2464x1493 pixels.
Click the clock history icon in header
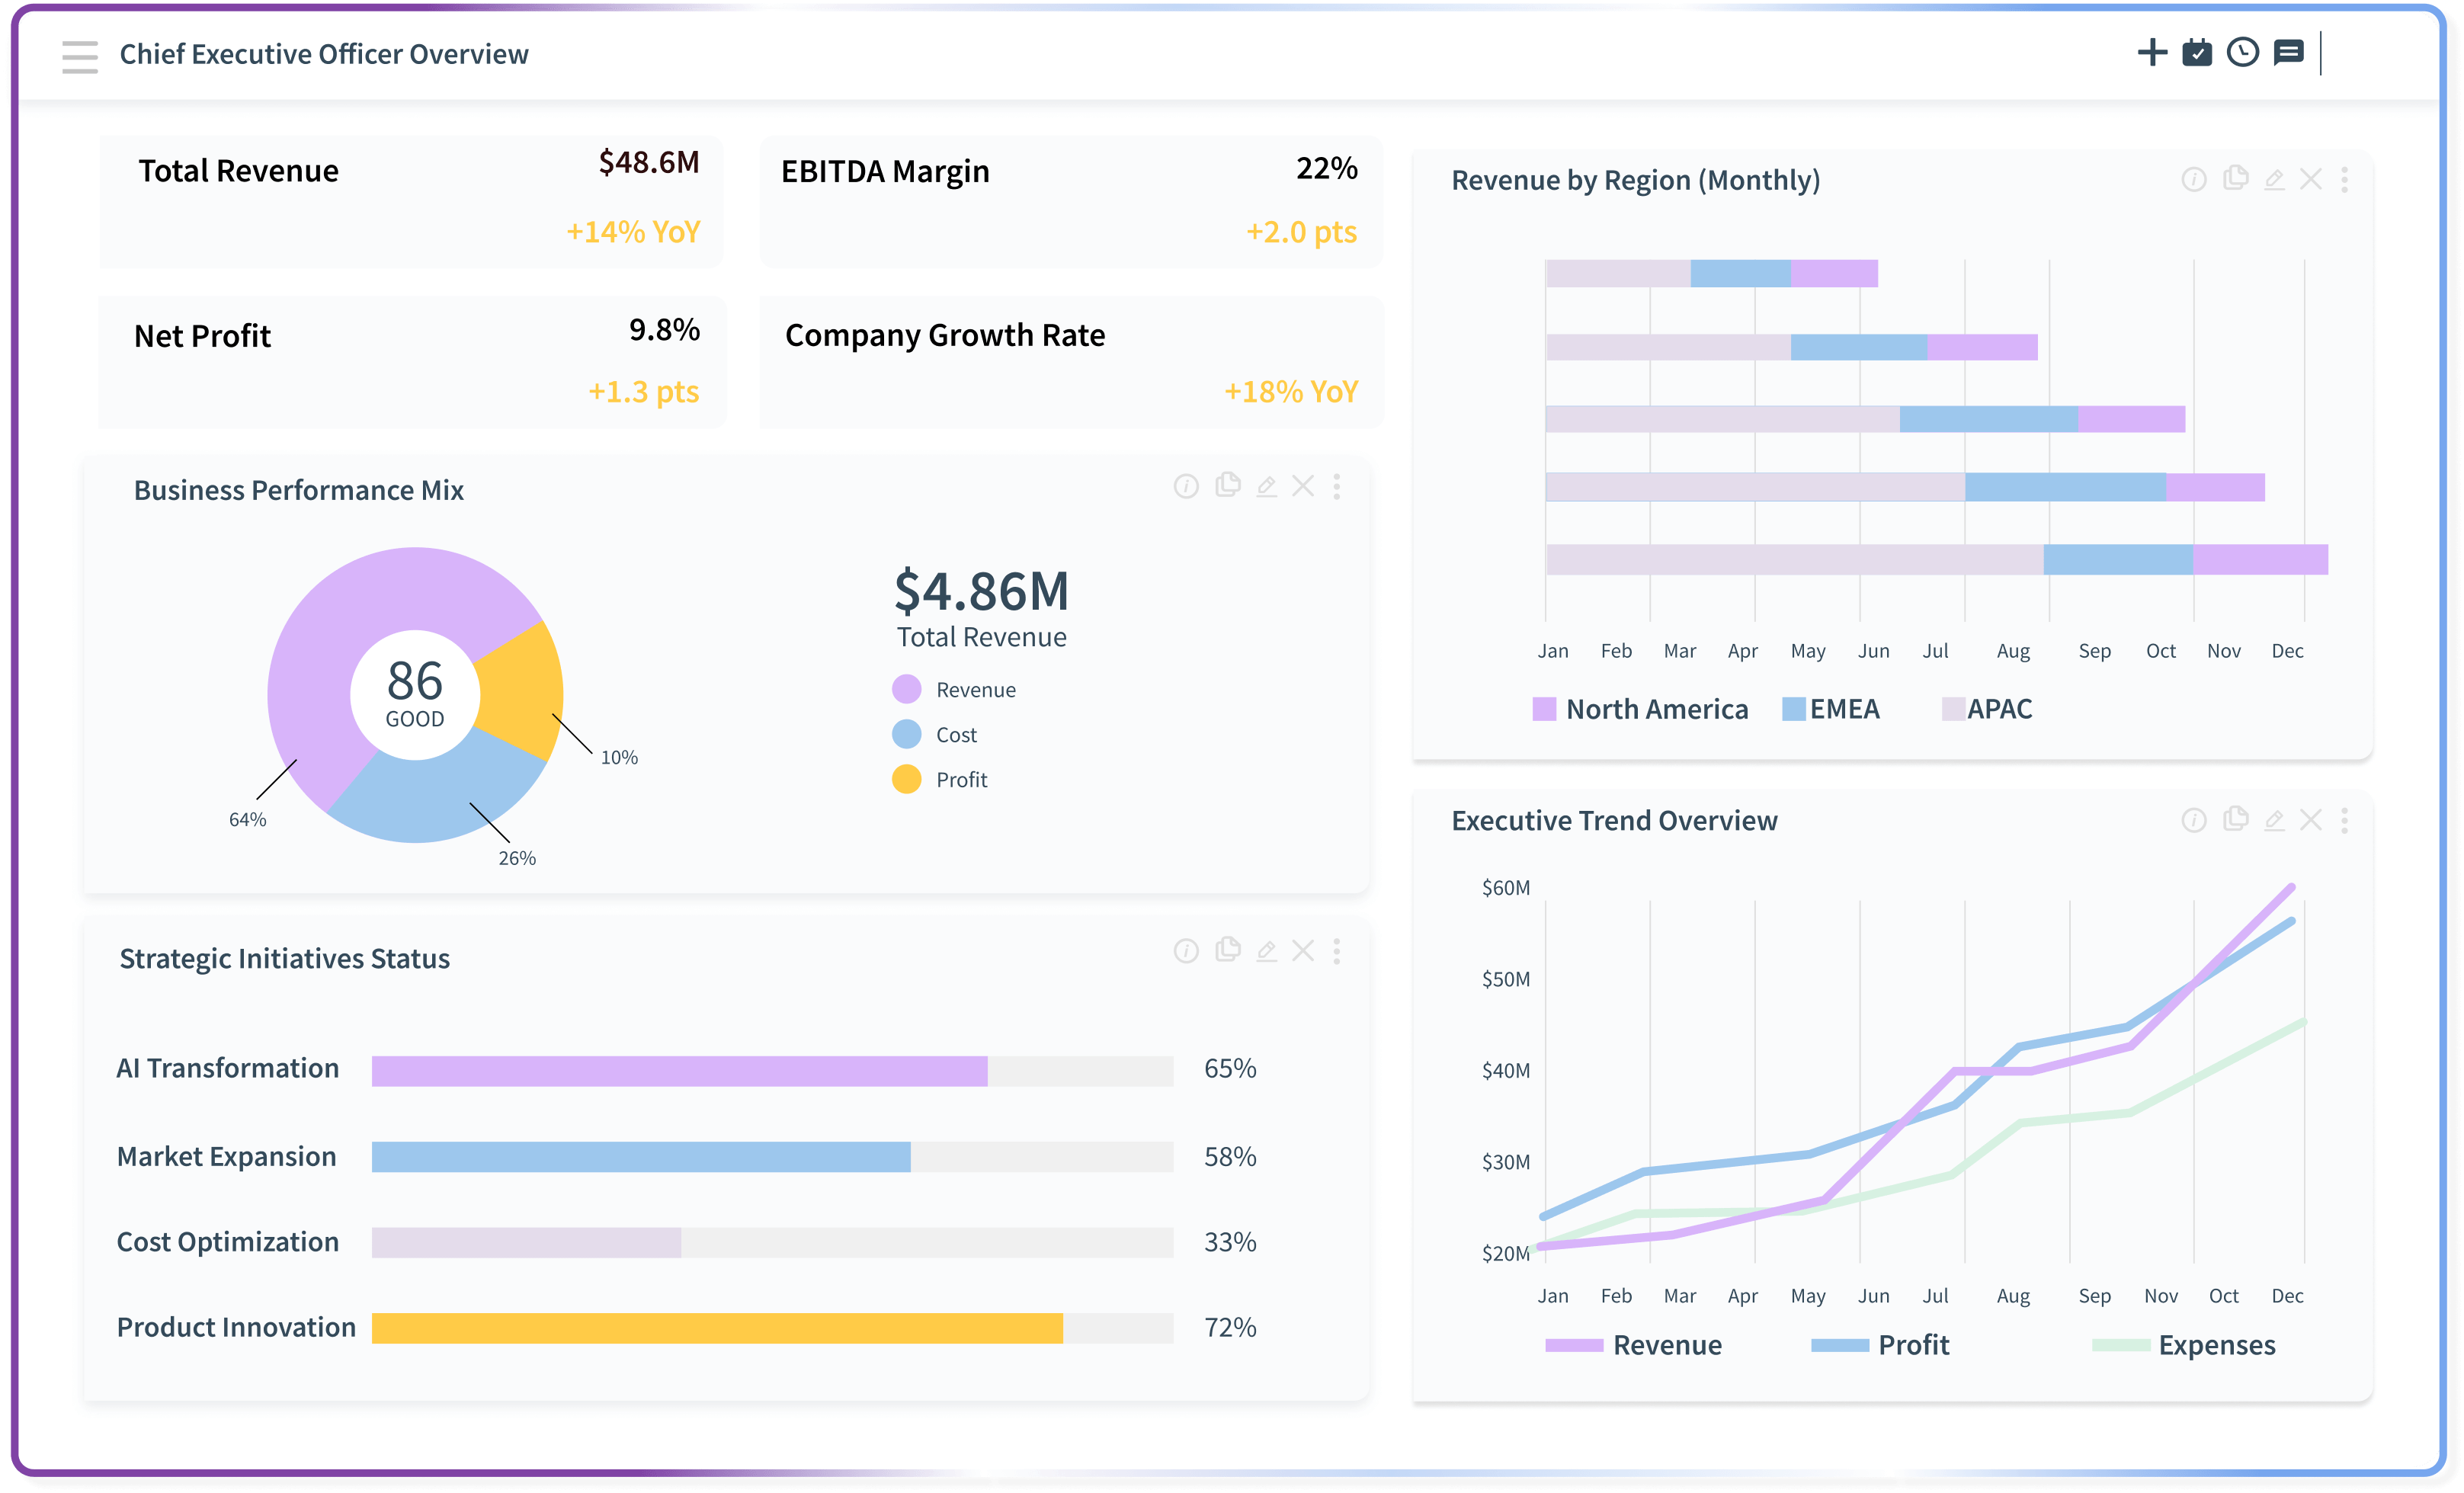click(2243, 52)
